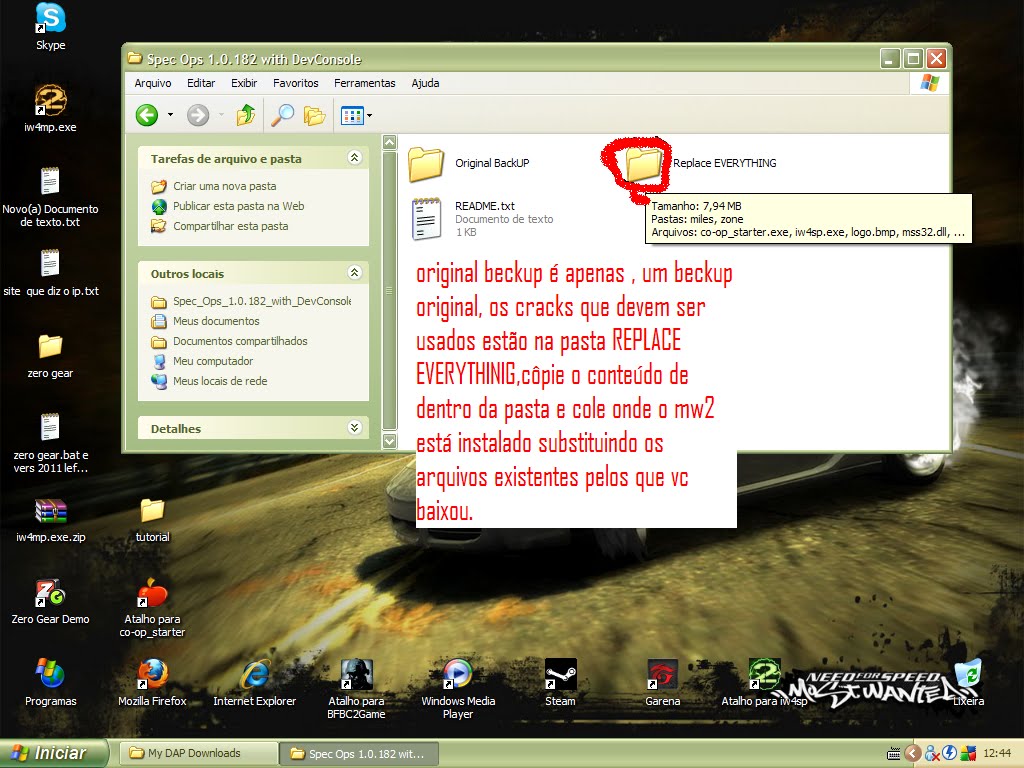The height and width of the screenshot is (768, 1024).
Task: Select the Steam desktop shortcut
Action: point(560,683)
